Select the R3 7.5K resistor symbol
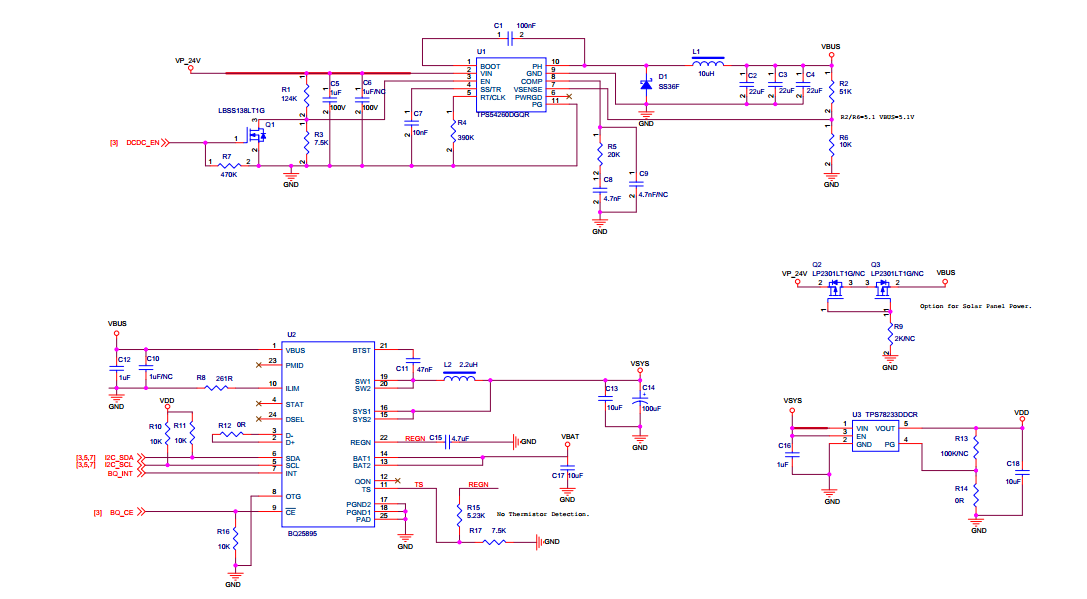The height and width of the screenshot is (599, 1087). pyautogui.click(x=306, y=143)
